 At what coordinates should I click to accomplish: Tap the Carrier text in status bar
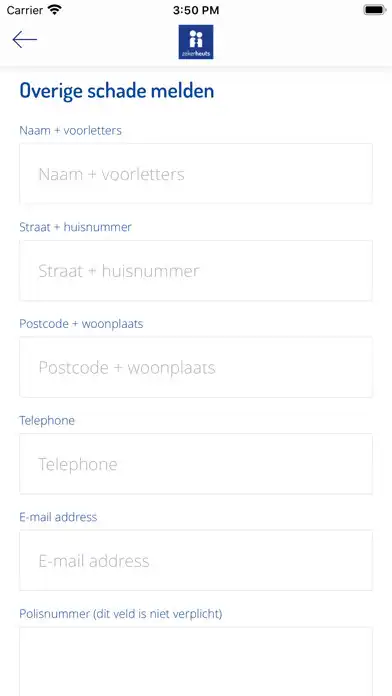coord(25,10)
